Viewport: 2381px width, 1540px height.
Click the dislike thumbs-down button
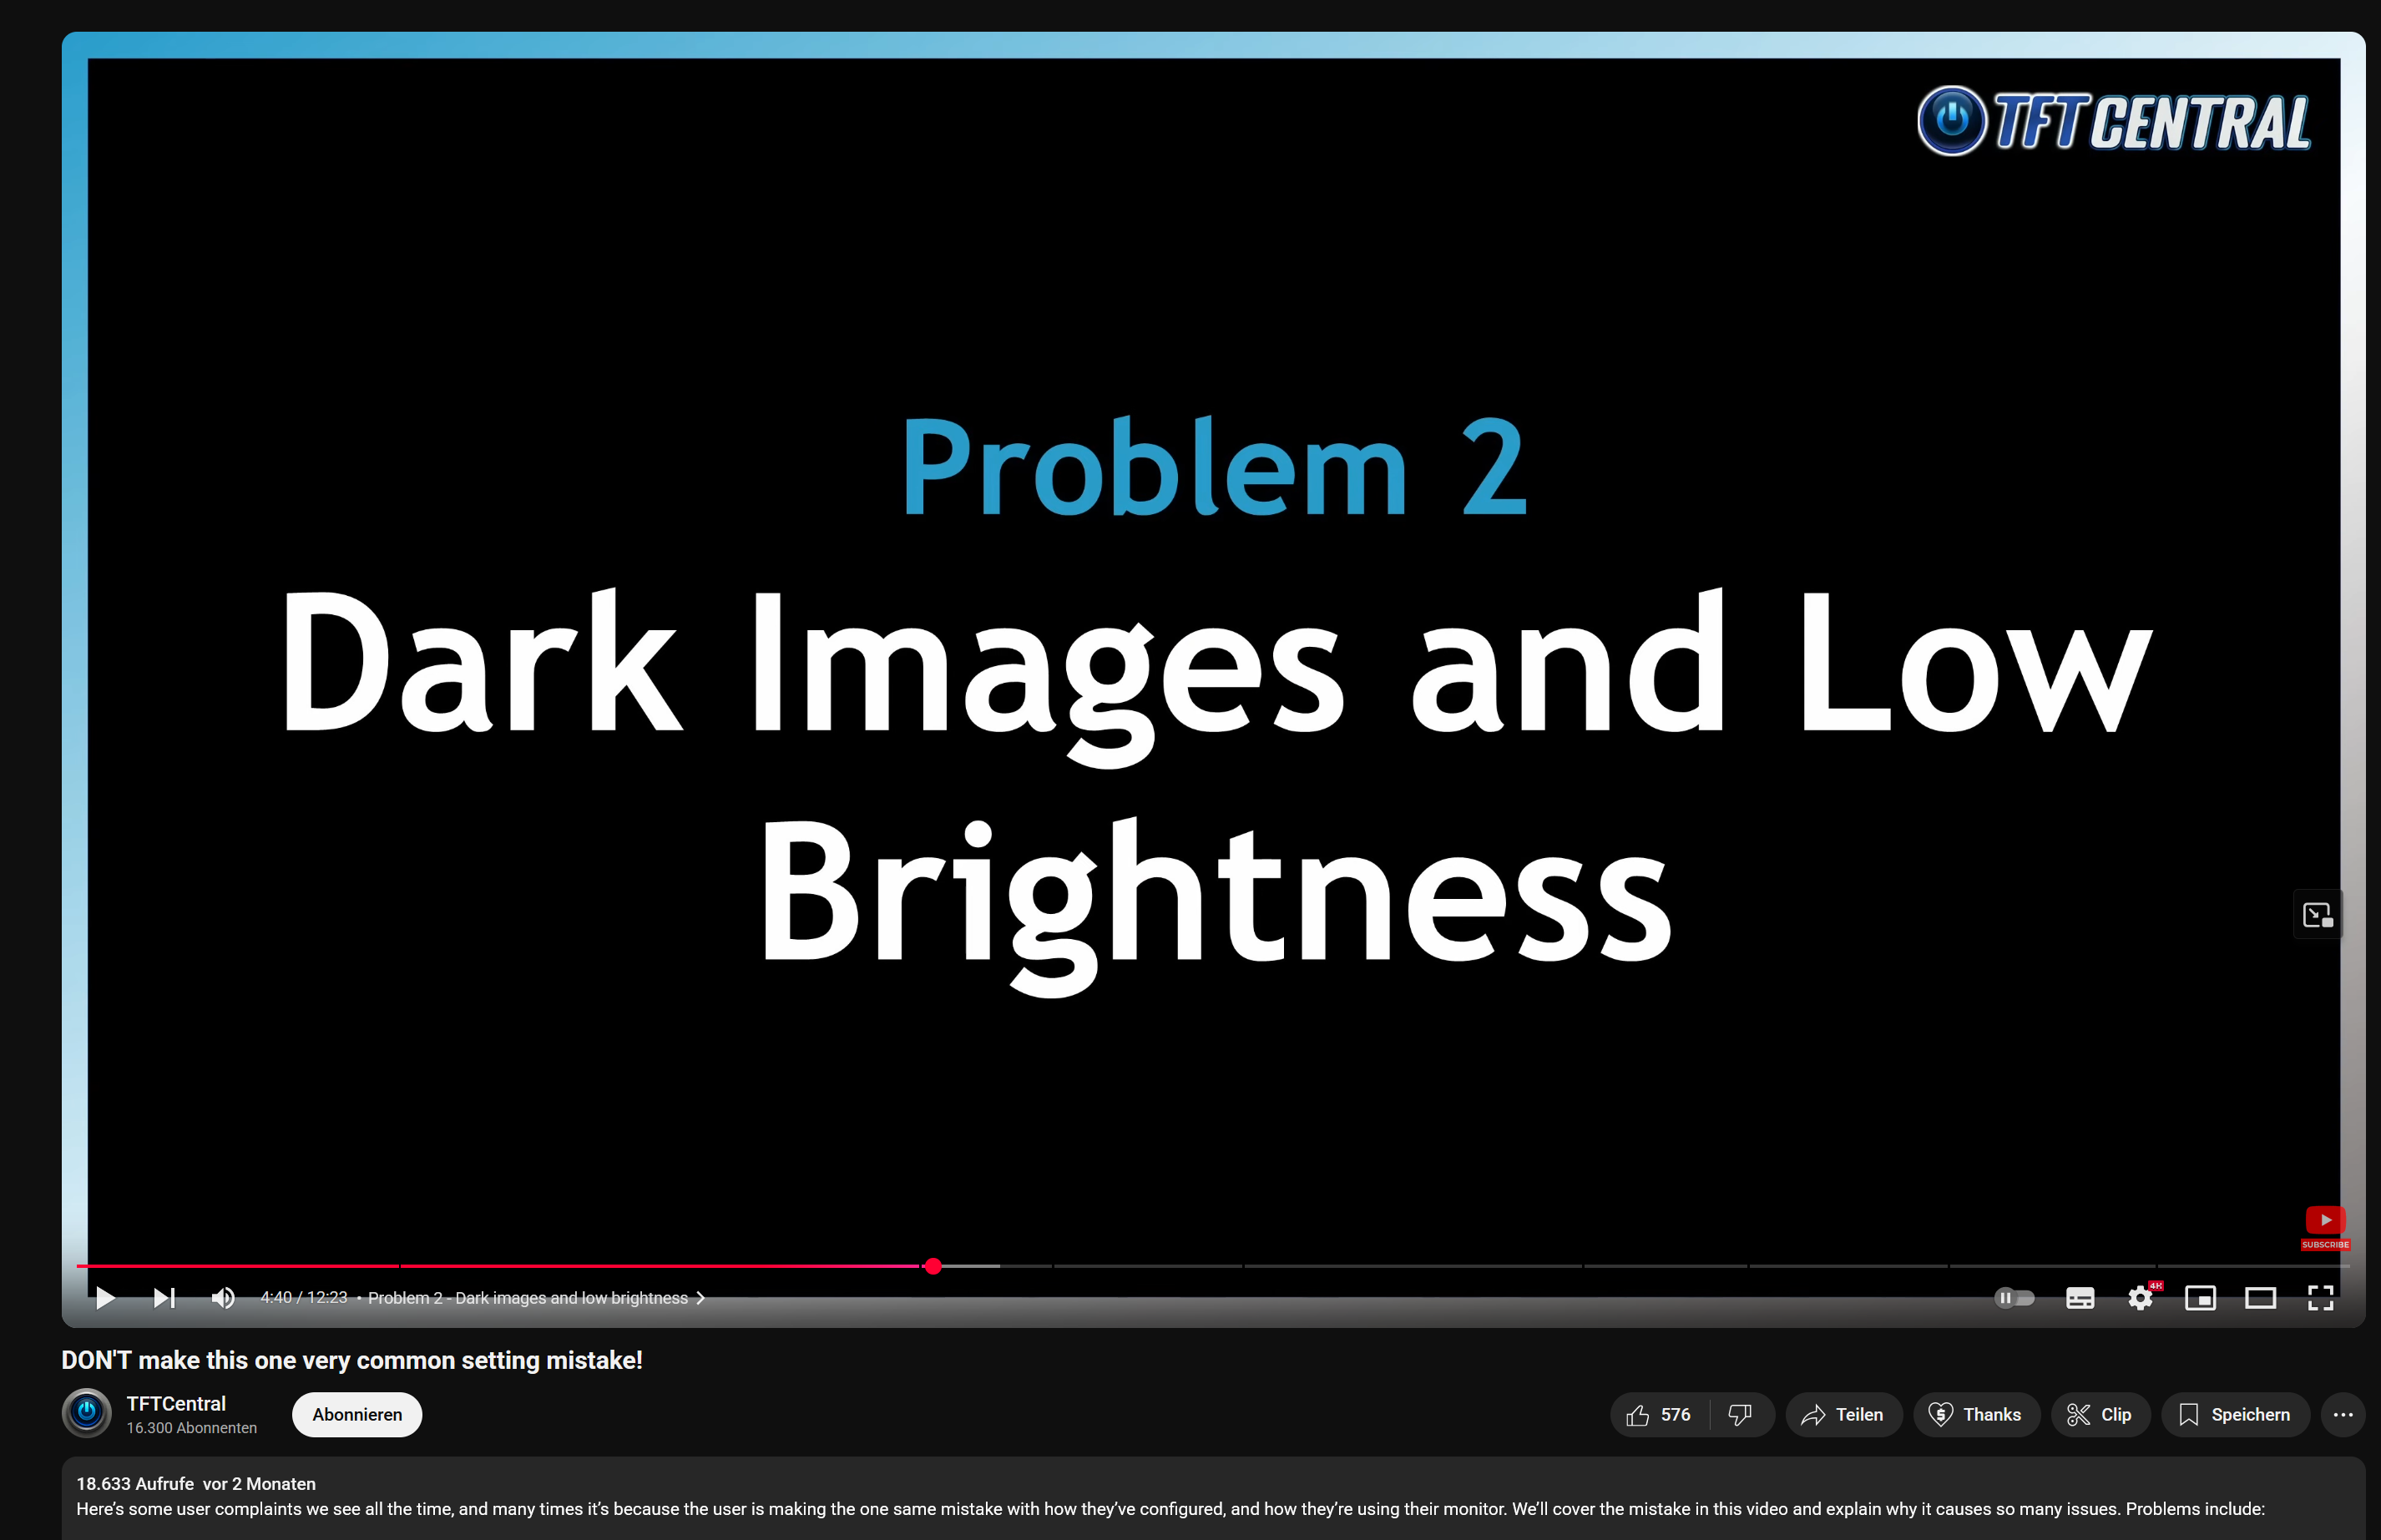pyautogui.click(x=1740, y=1415)
